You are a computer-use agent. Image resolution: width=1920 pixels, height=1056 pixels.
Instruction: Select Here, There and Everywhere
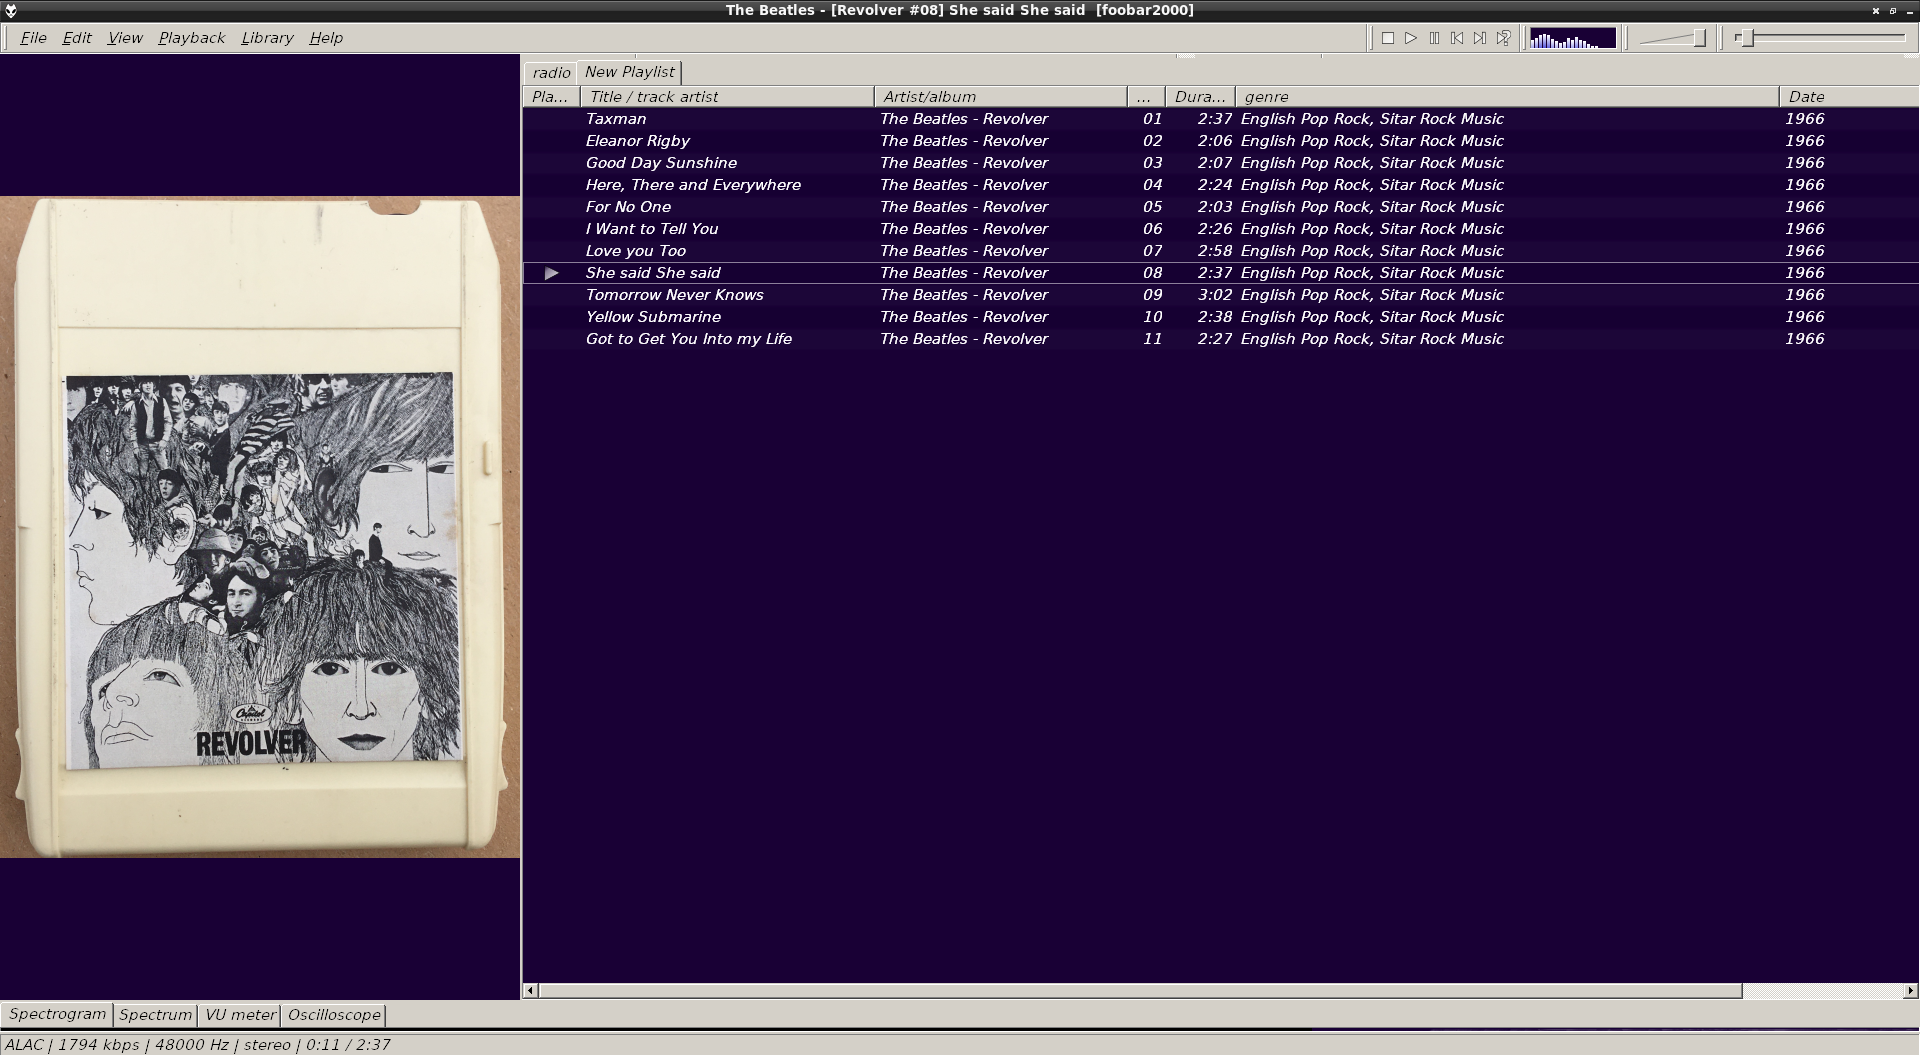pyautogui.click(x=1220, y=185)
